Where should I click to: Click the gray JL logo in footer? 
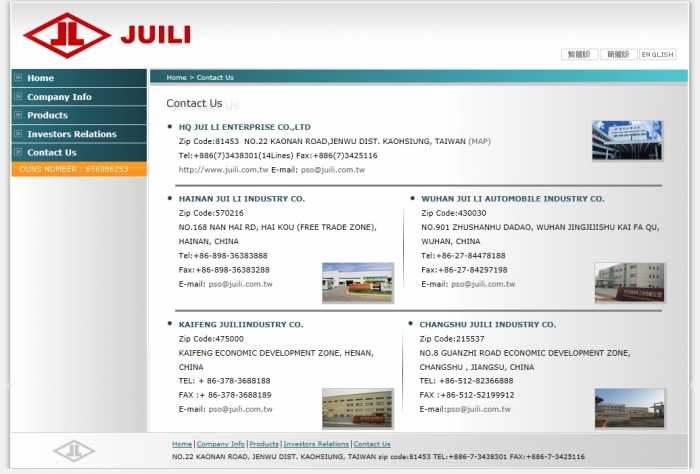point(74,451)
